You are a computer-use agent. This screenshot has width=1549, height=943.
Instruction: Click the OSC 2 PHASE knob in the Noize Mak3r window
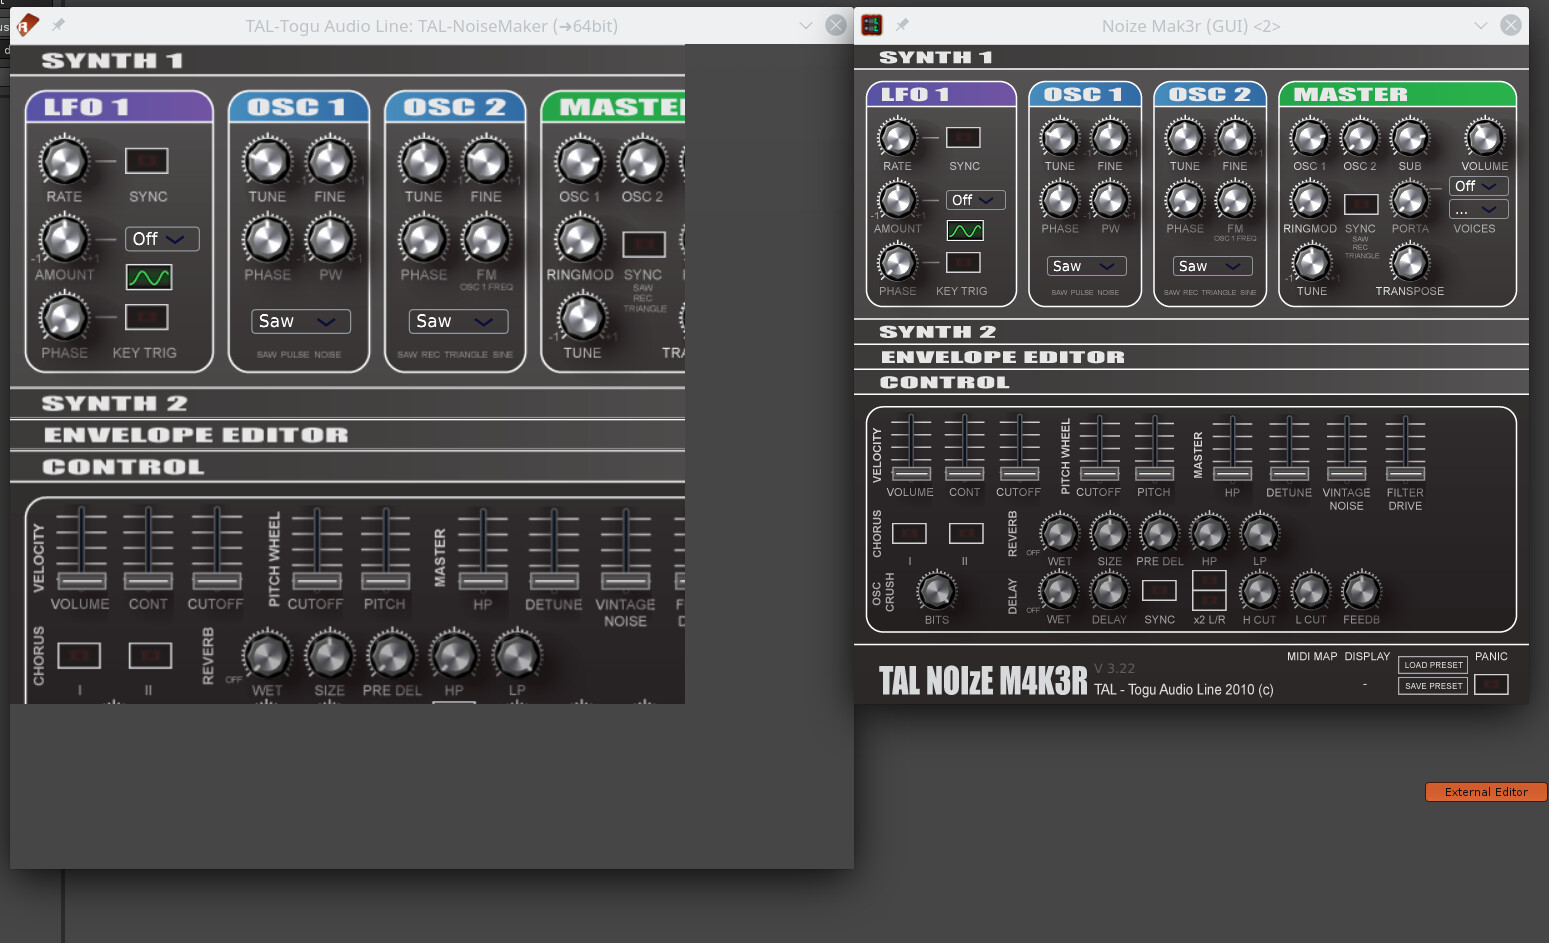pos(1185,200)
